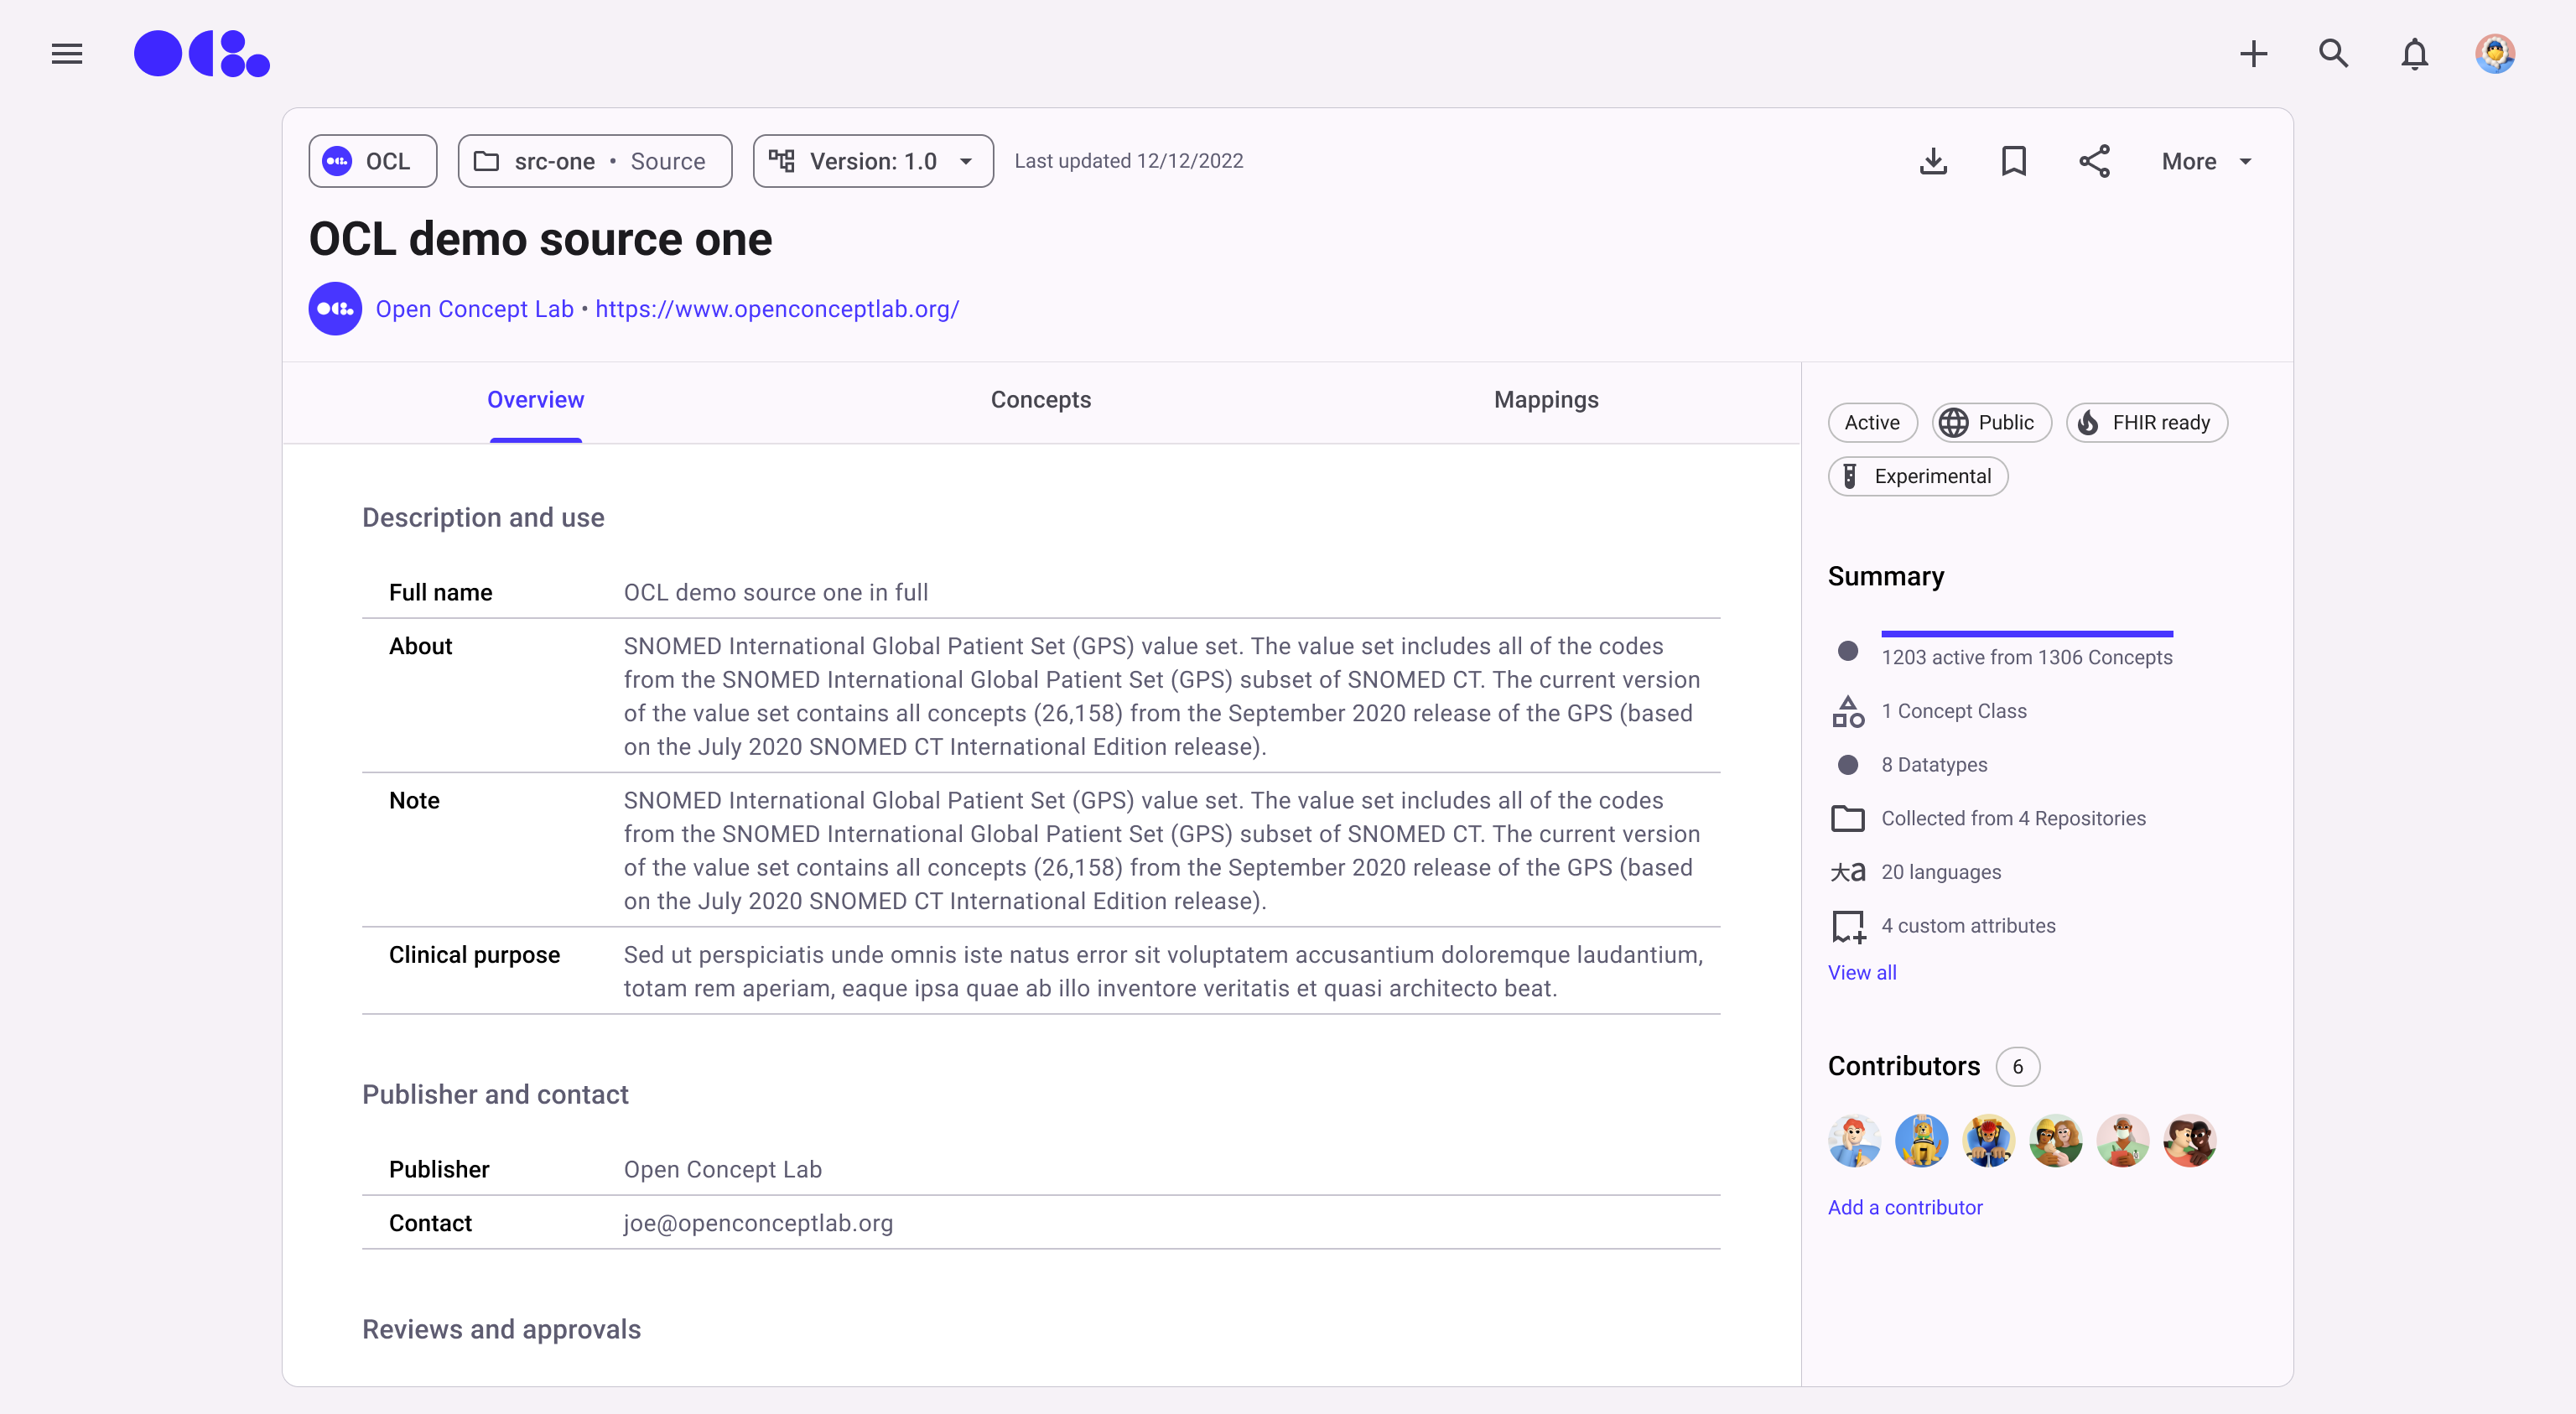This screenshot has width=2576, height=1414.
Task: Click the download icon
Action: point(1933,161)
